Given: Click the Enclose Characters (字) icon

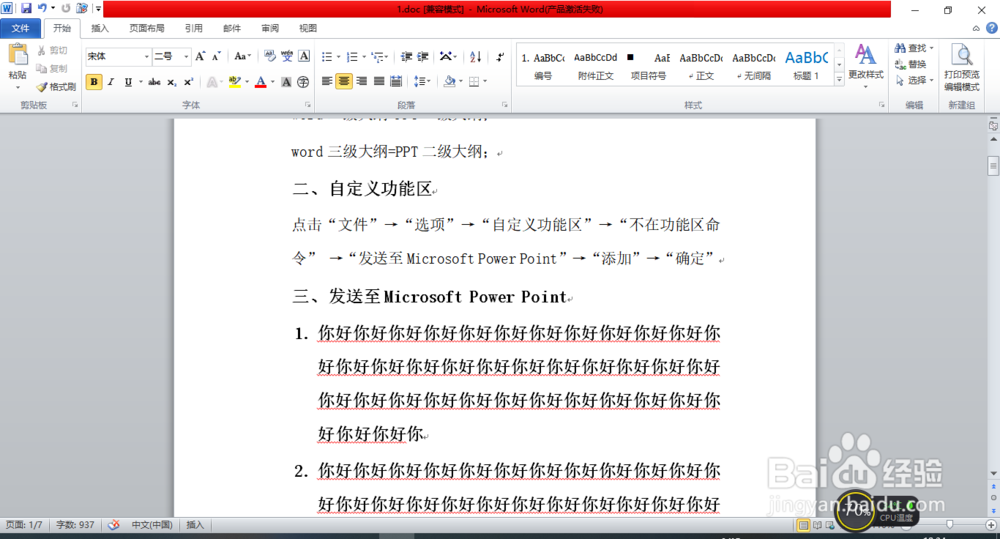Looking at the screenshot, I should tap(303, 82).
